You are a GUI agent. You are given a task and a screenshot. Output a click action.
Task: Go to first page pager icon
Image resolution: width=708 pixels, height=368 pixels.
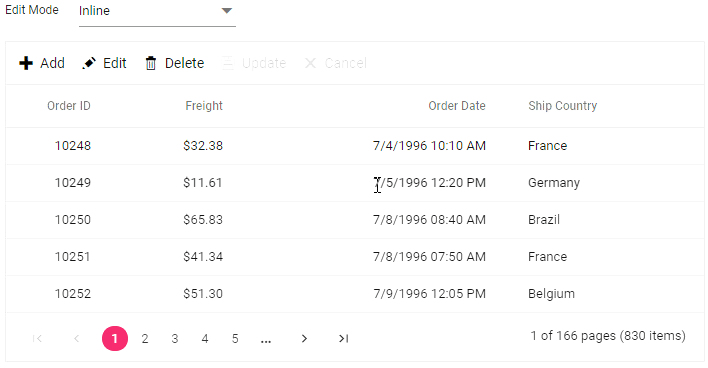click(x=37, y=339)
